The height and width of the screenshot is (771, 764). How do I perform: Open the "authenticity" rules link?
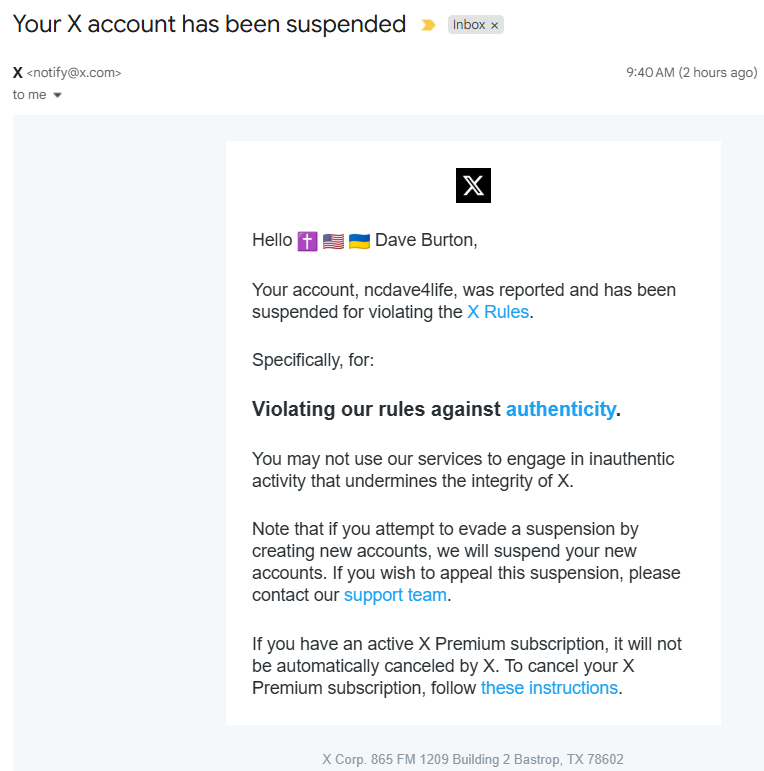560,408
